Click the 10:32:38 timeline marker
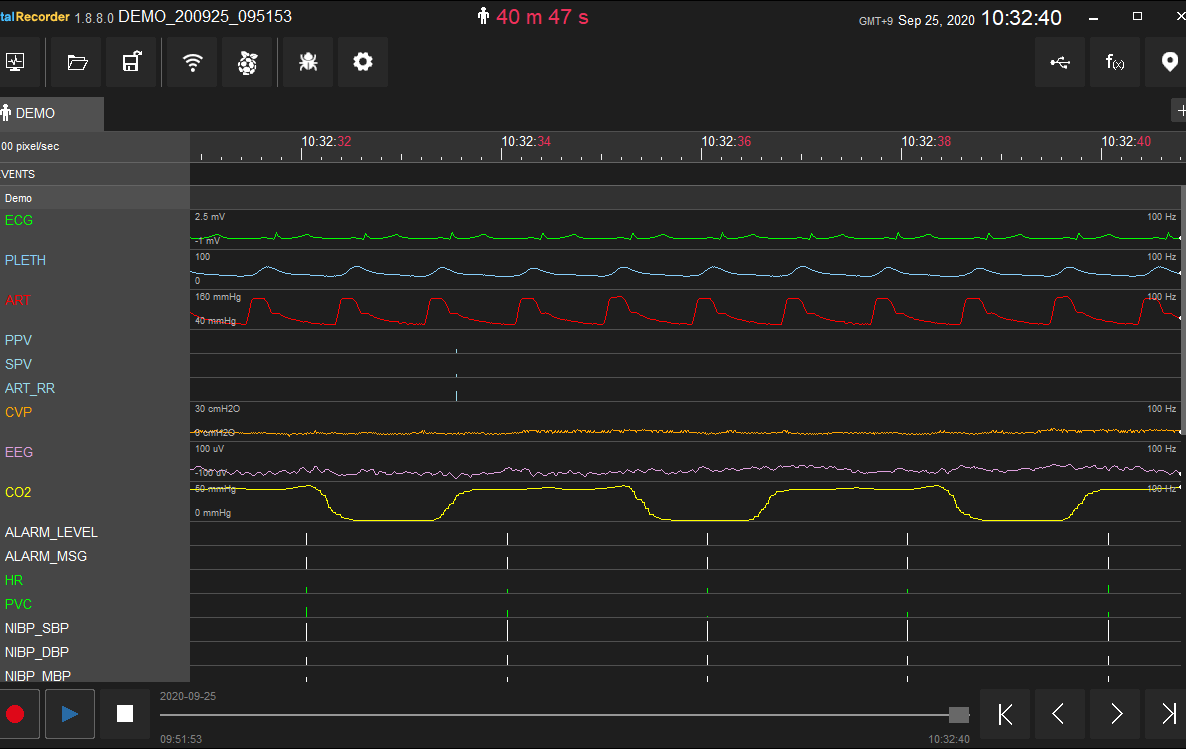Viewport: 1186px width, 749px height. (x=926, y=141)
